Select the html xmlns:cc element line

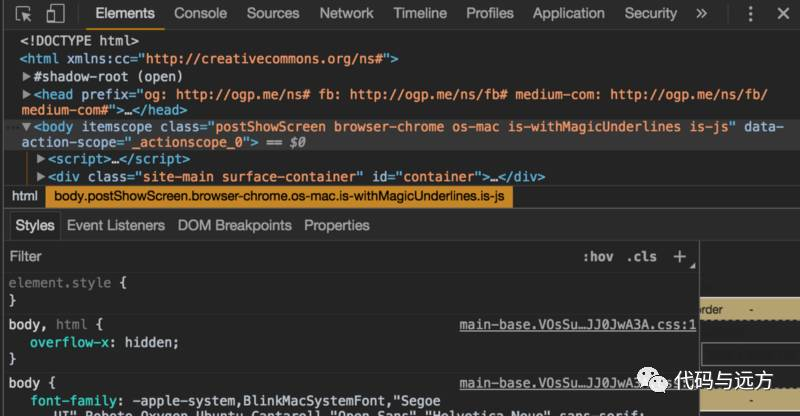tap(209, 59)
